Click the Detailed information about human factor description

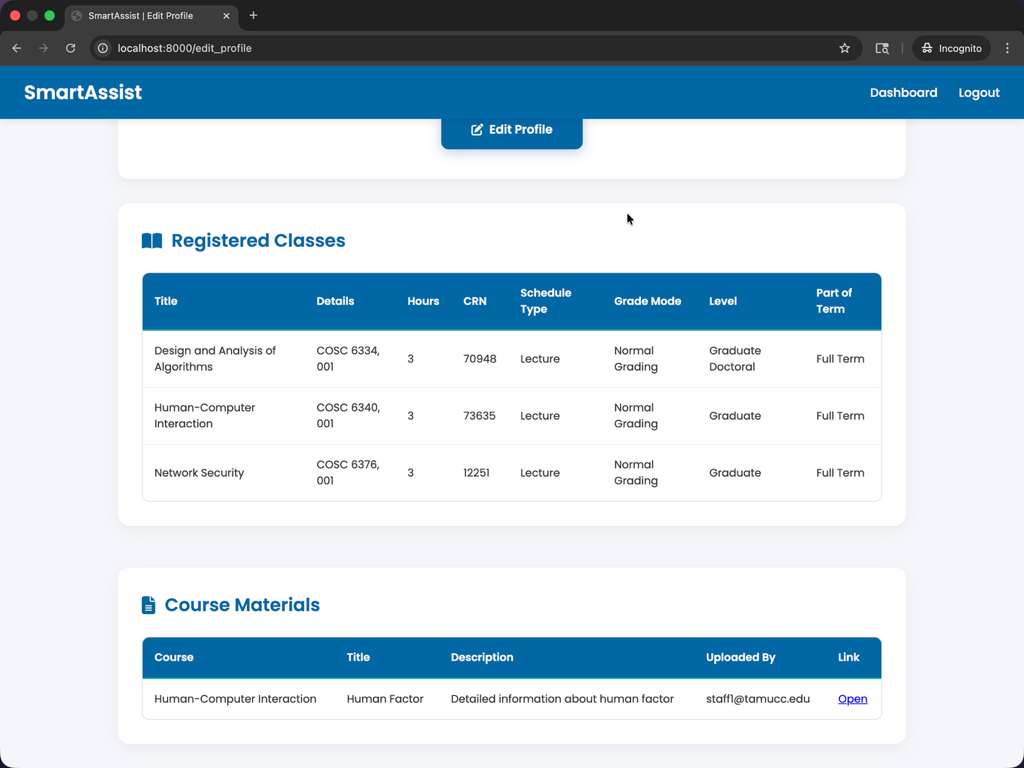[562, 699]
